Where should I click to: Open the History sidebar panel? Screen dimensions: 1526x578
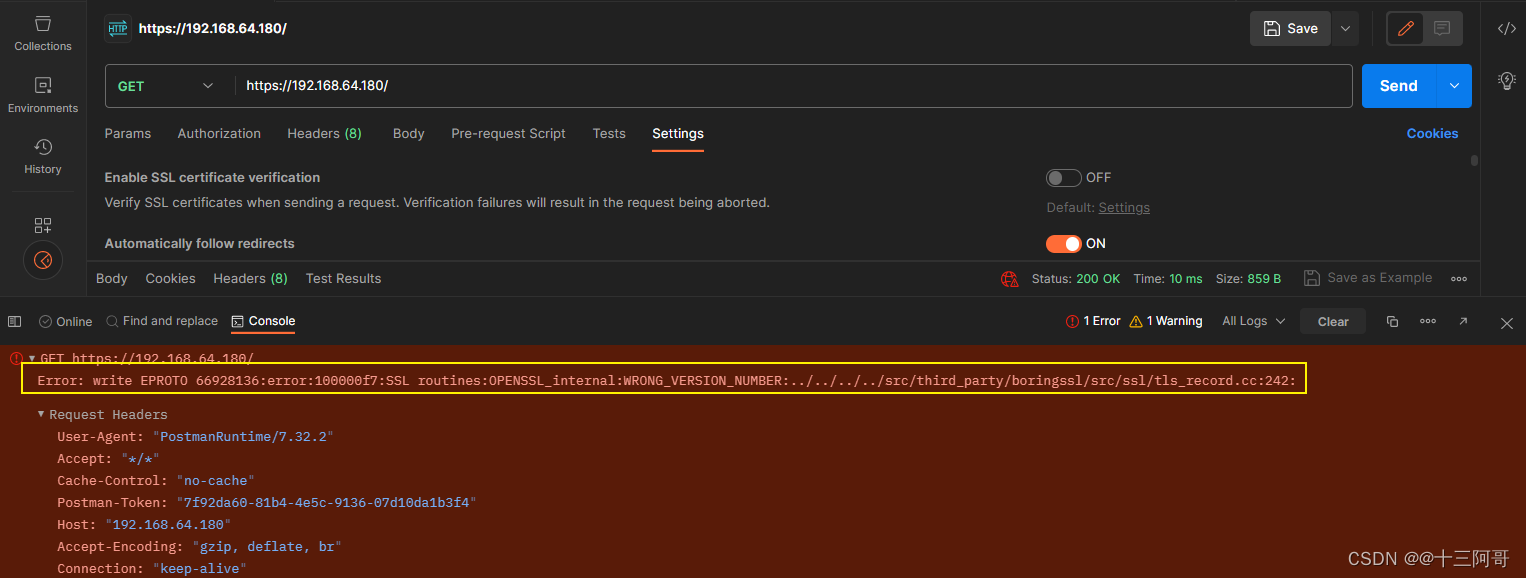[42, 156]
